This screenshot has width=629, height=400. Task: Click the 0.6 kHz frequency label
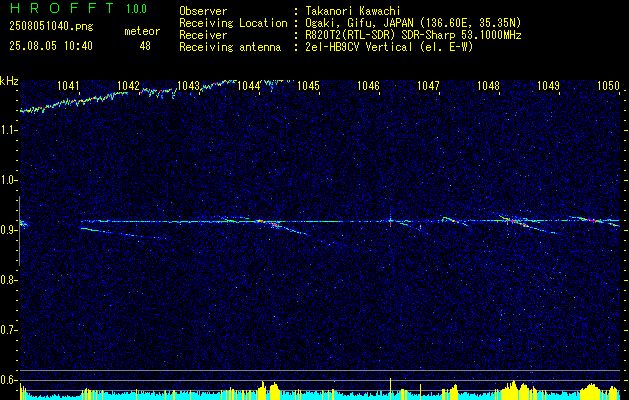point(8,380)
